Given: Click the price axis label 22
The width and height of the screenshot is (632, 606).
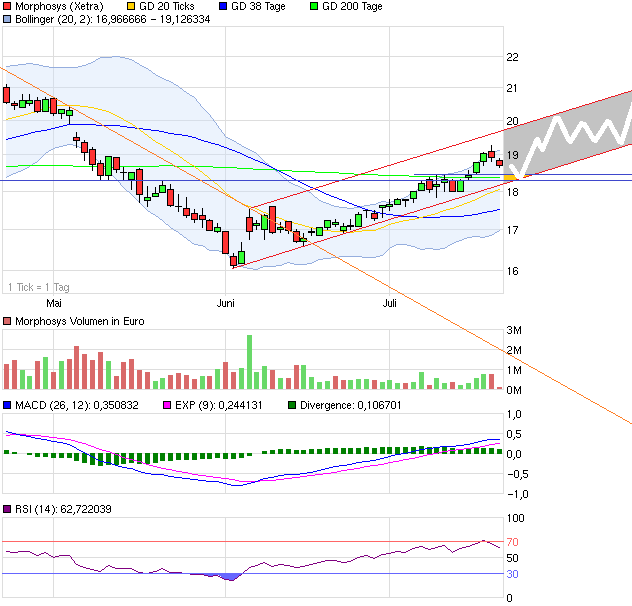Looking at the screenshot, I should pos(512,57).
